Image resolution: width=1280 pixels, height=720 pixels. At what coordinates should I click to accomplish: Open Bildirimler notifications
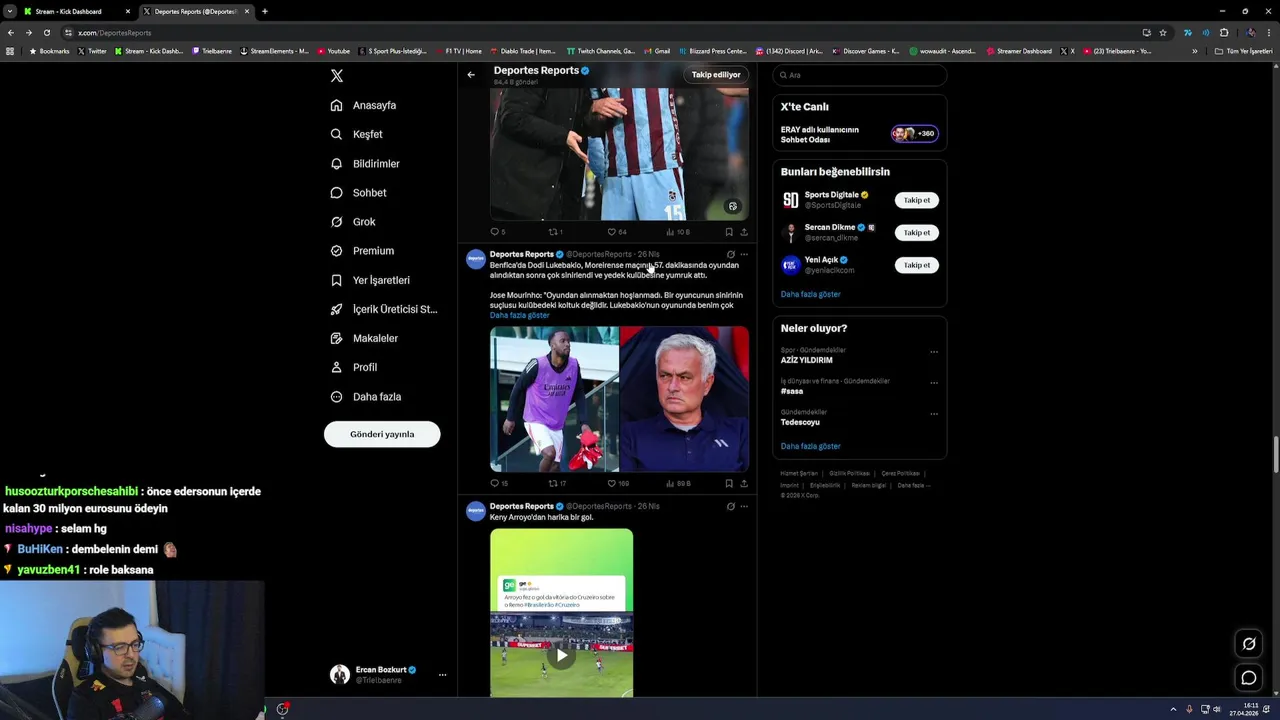pyautogui.click(x=365, y=163)
